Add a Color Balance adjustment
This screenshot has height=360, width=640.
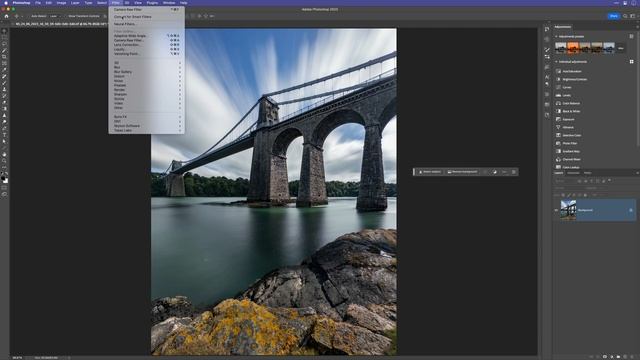click(571, 103)
